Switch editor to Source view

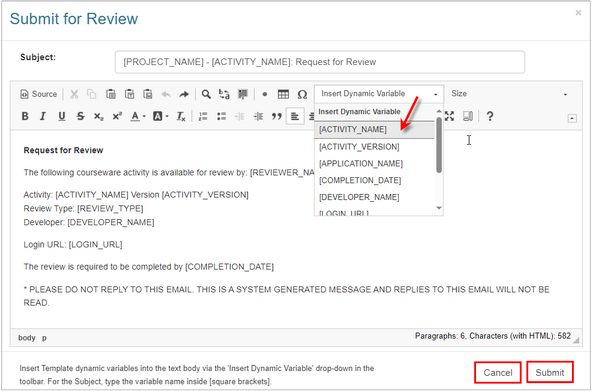38,94
